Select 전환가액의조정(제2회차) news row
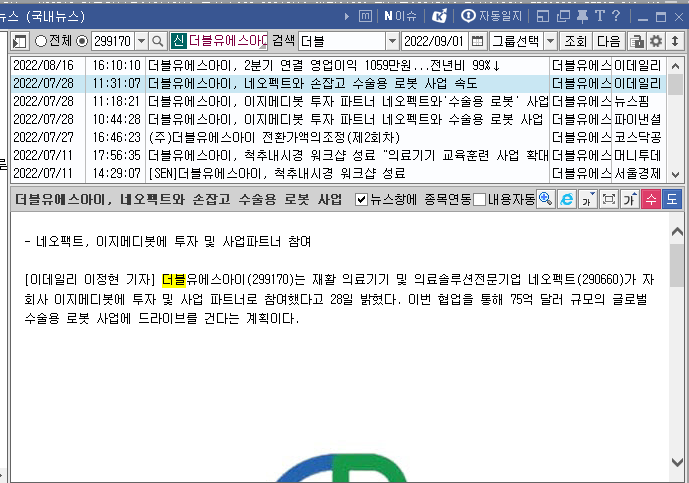This screenshot has height=483, width=689. (338, 138)
